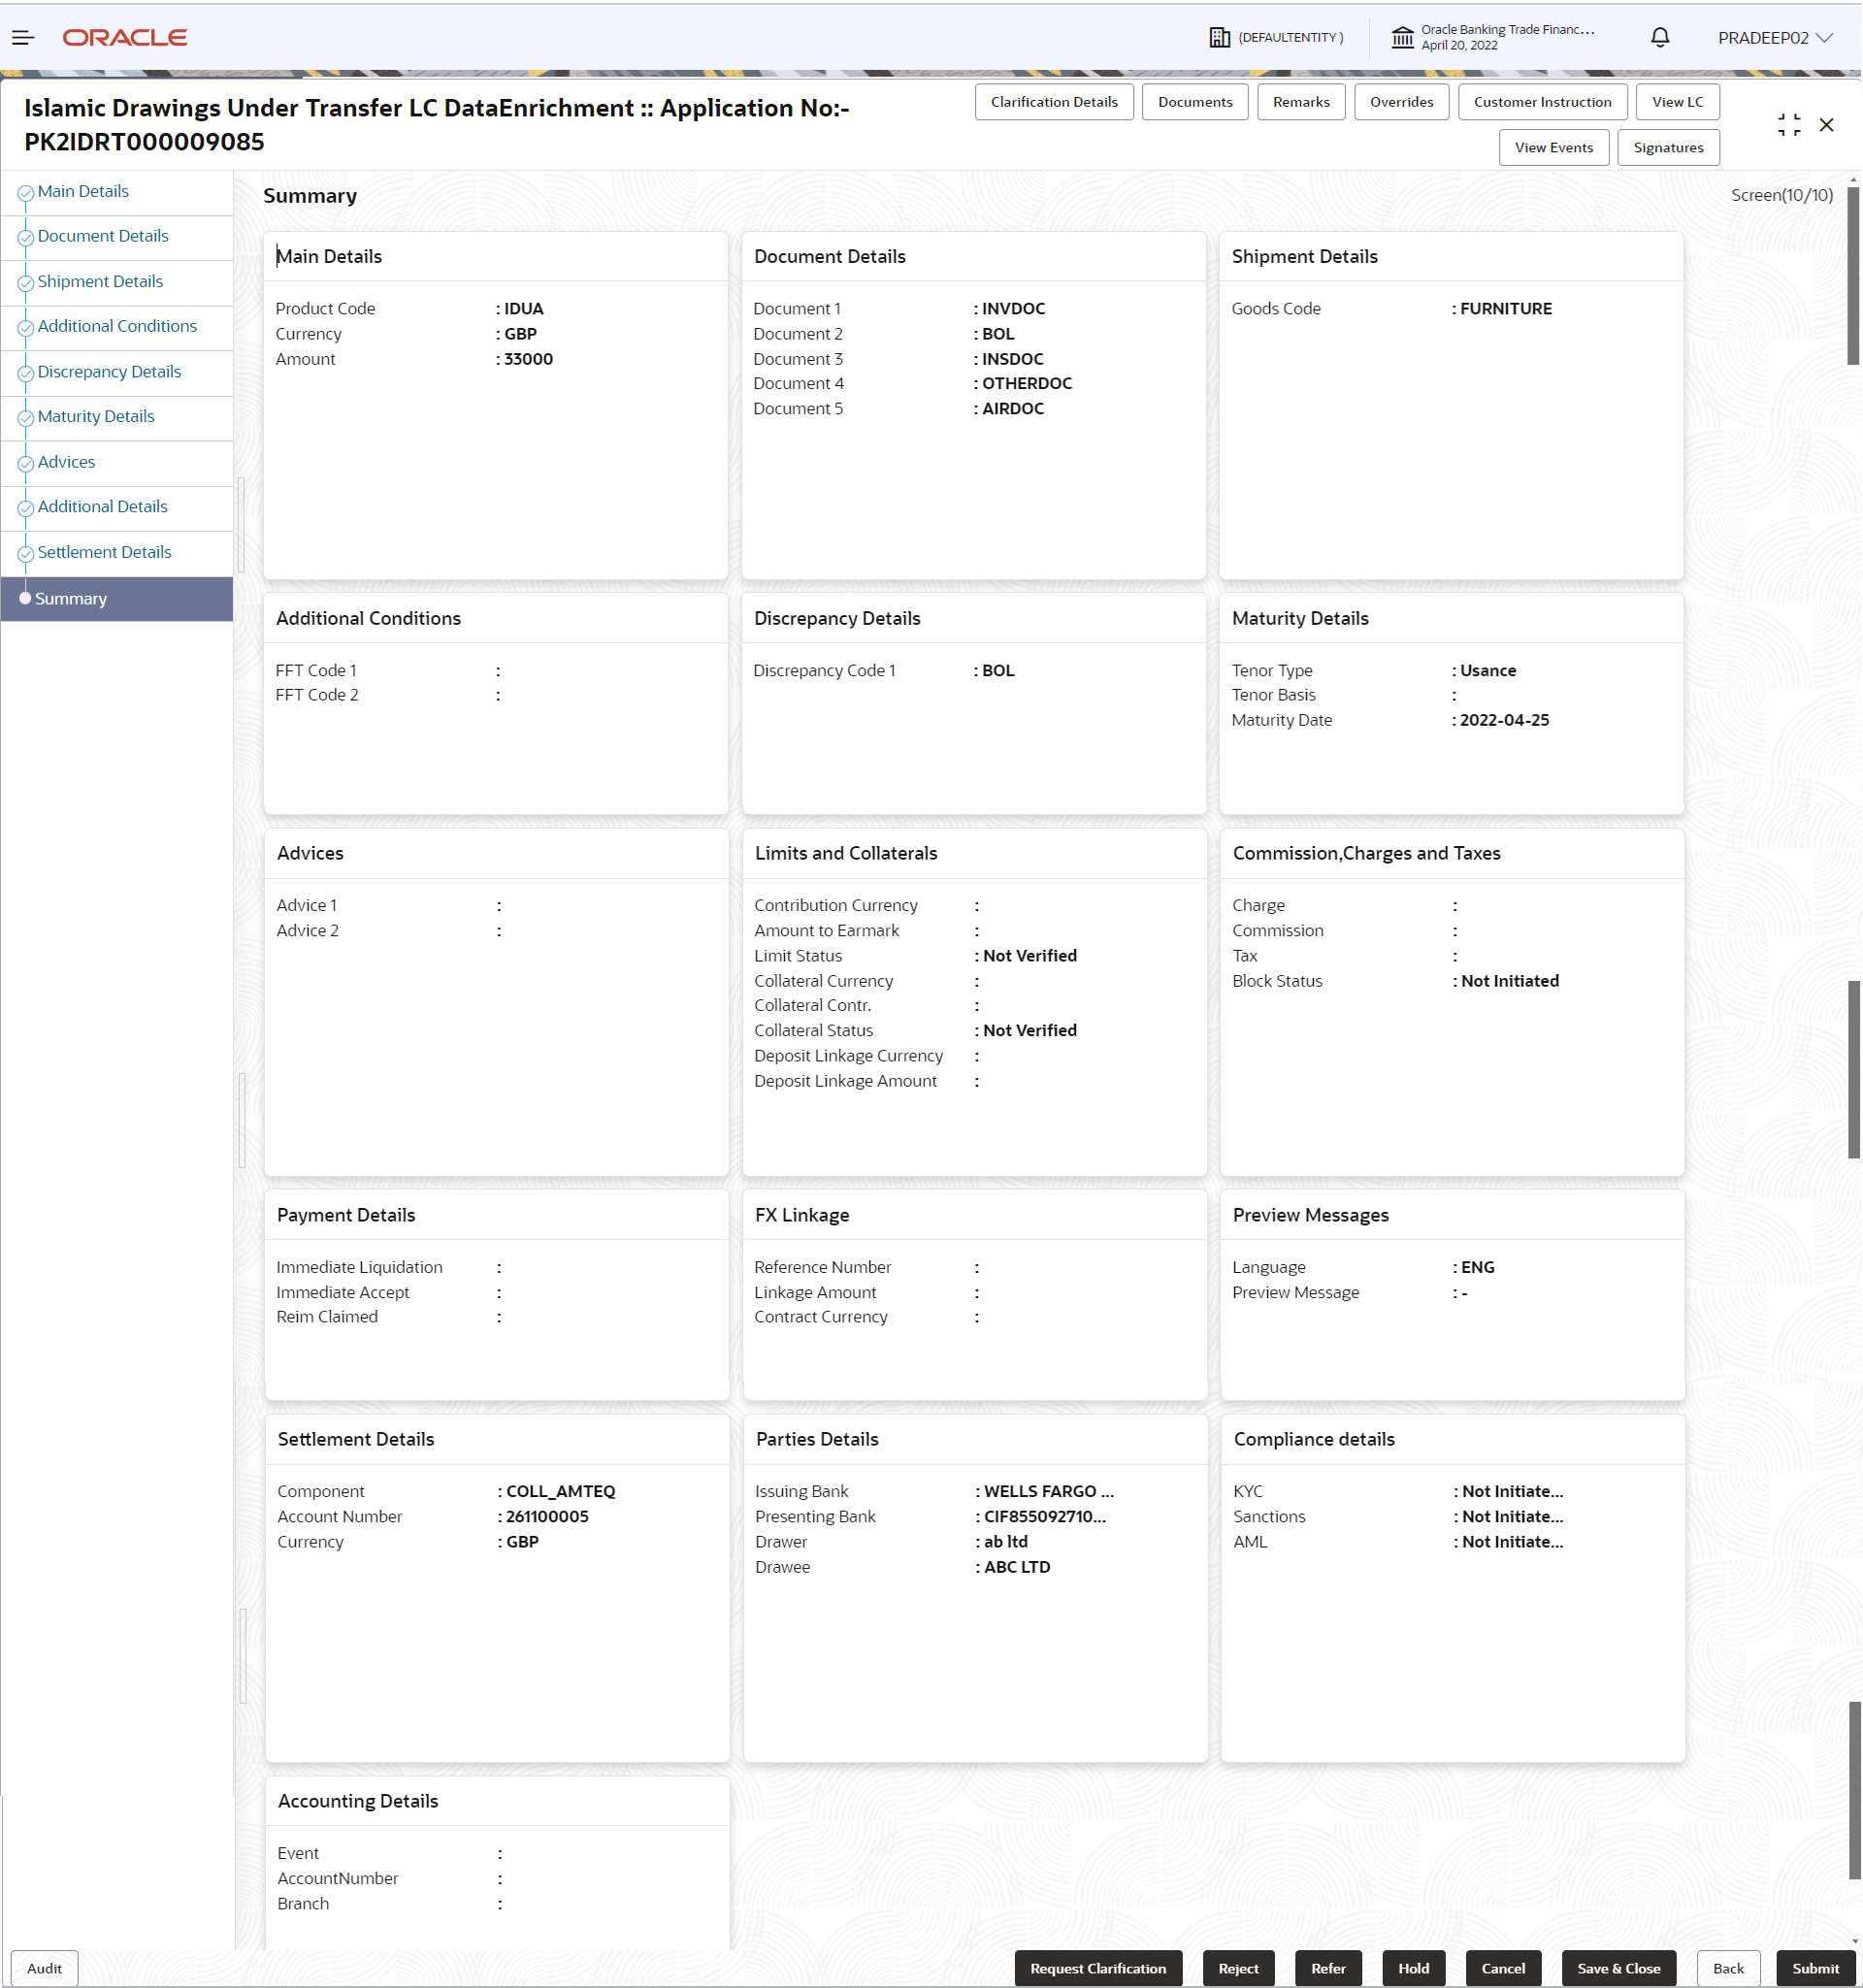Image resolution: width=1863 pixels, height=1988 pixels.
Task: Open the Audit button at the bottom left
Action: click(x=44, y=1968)
